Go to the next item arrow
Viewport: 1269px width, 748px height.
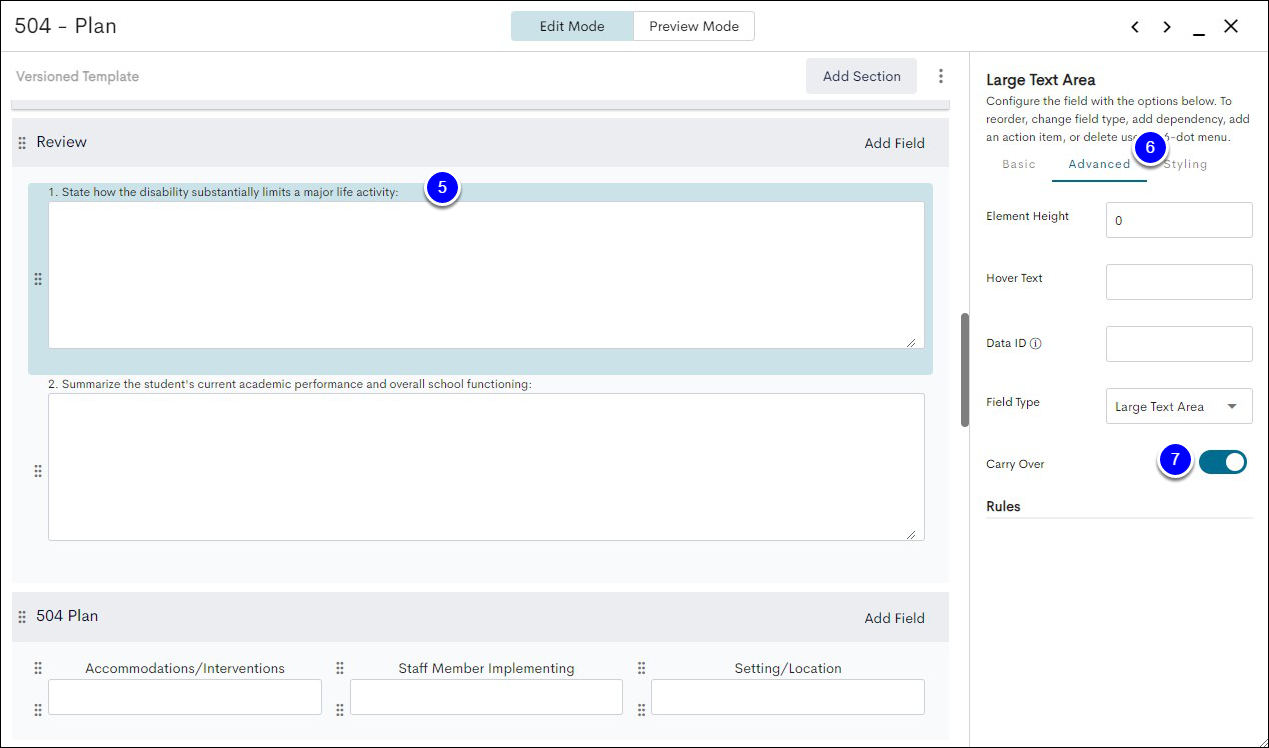[x=1167, y=27]
